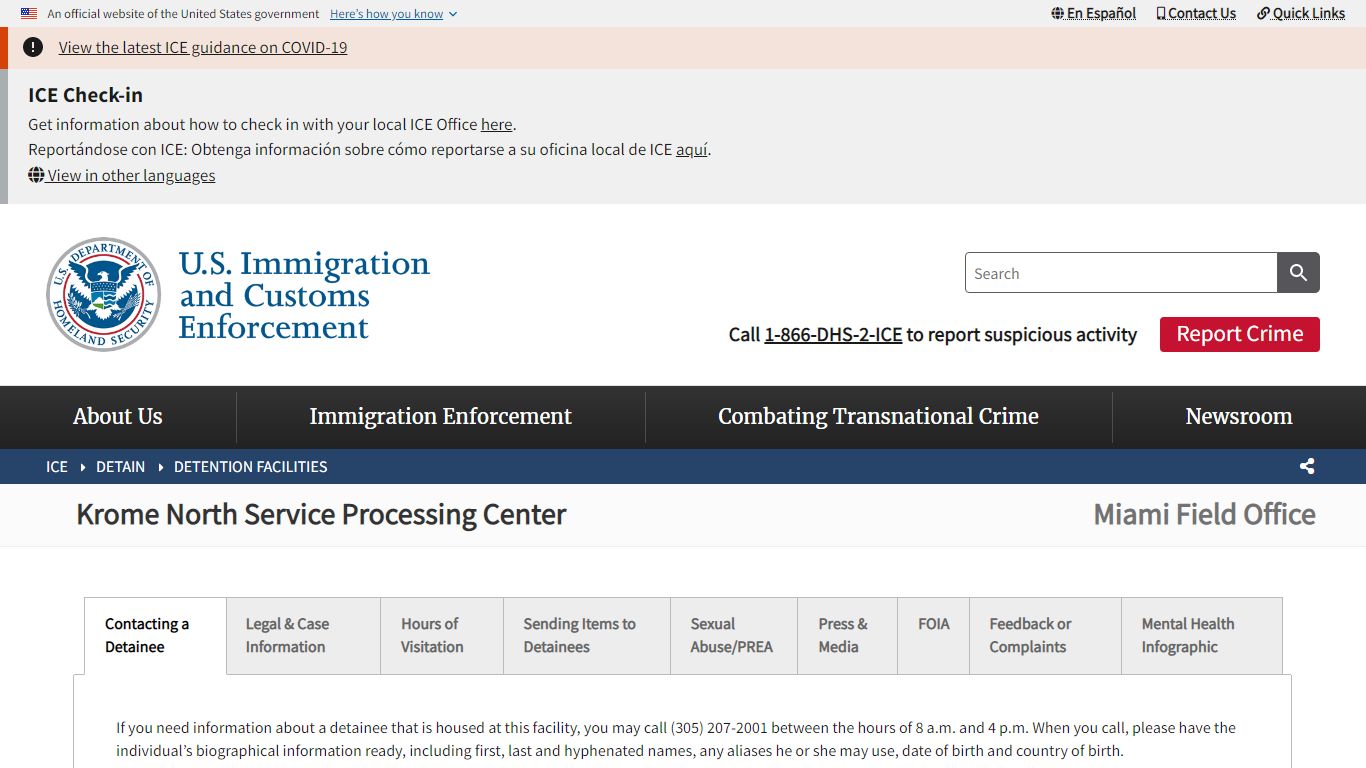The width and height of the screenshot is (1366, 768).
Task: View the latest ICE guidance on COVID-19
Action: pos(203,47)
